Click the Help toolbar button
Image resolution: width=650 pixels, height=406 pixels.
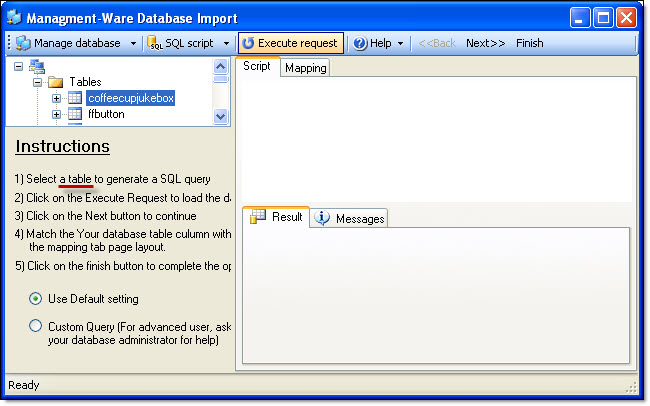tap(378, 43)
